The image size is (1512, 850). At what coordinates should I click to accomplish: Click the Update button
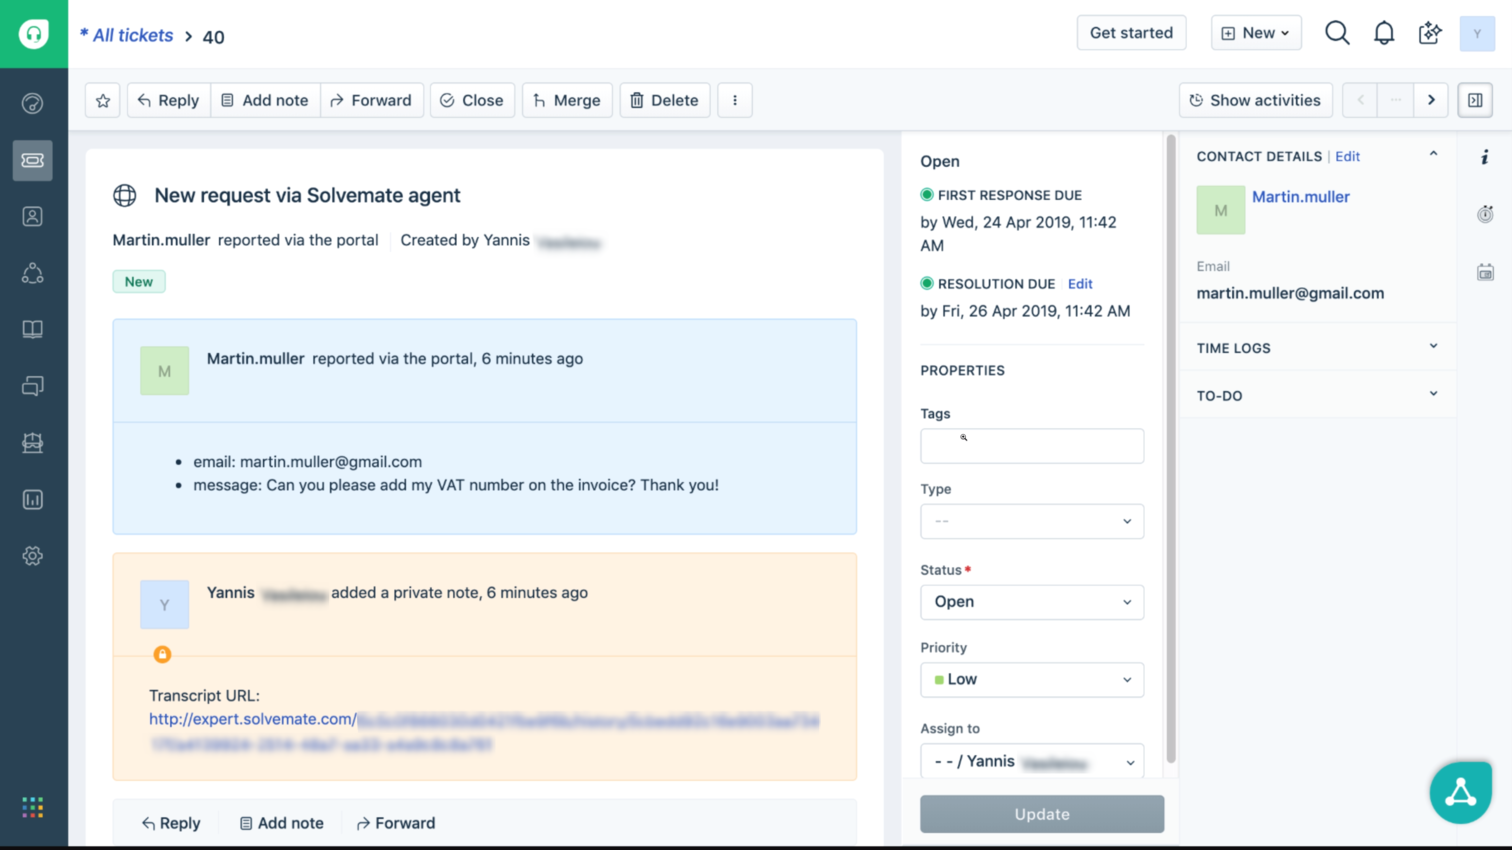pyautogui.click(x=1041, y=814)
